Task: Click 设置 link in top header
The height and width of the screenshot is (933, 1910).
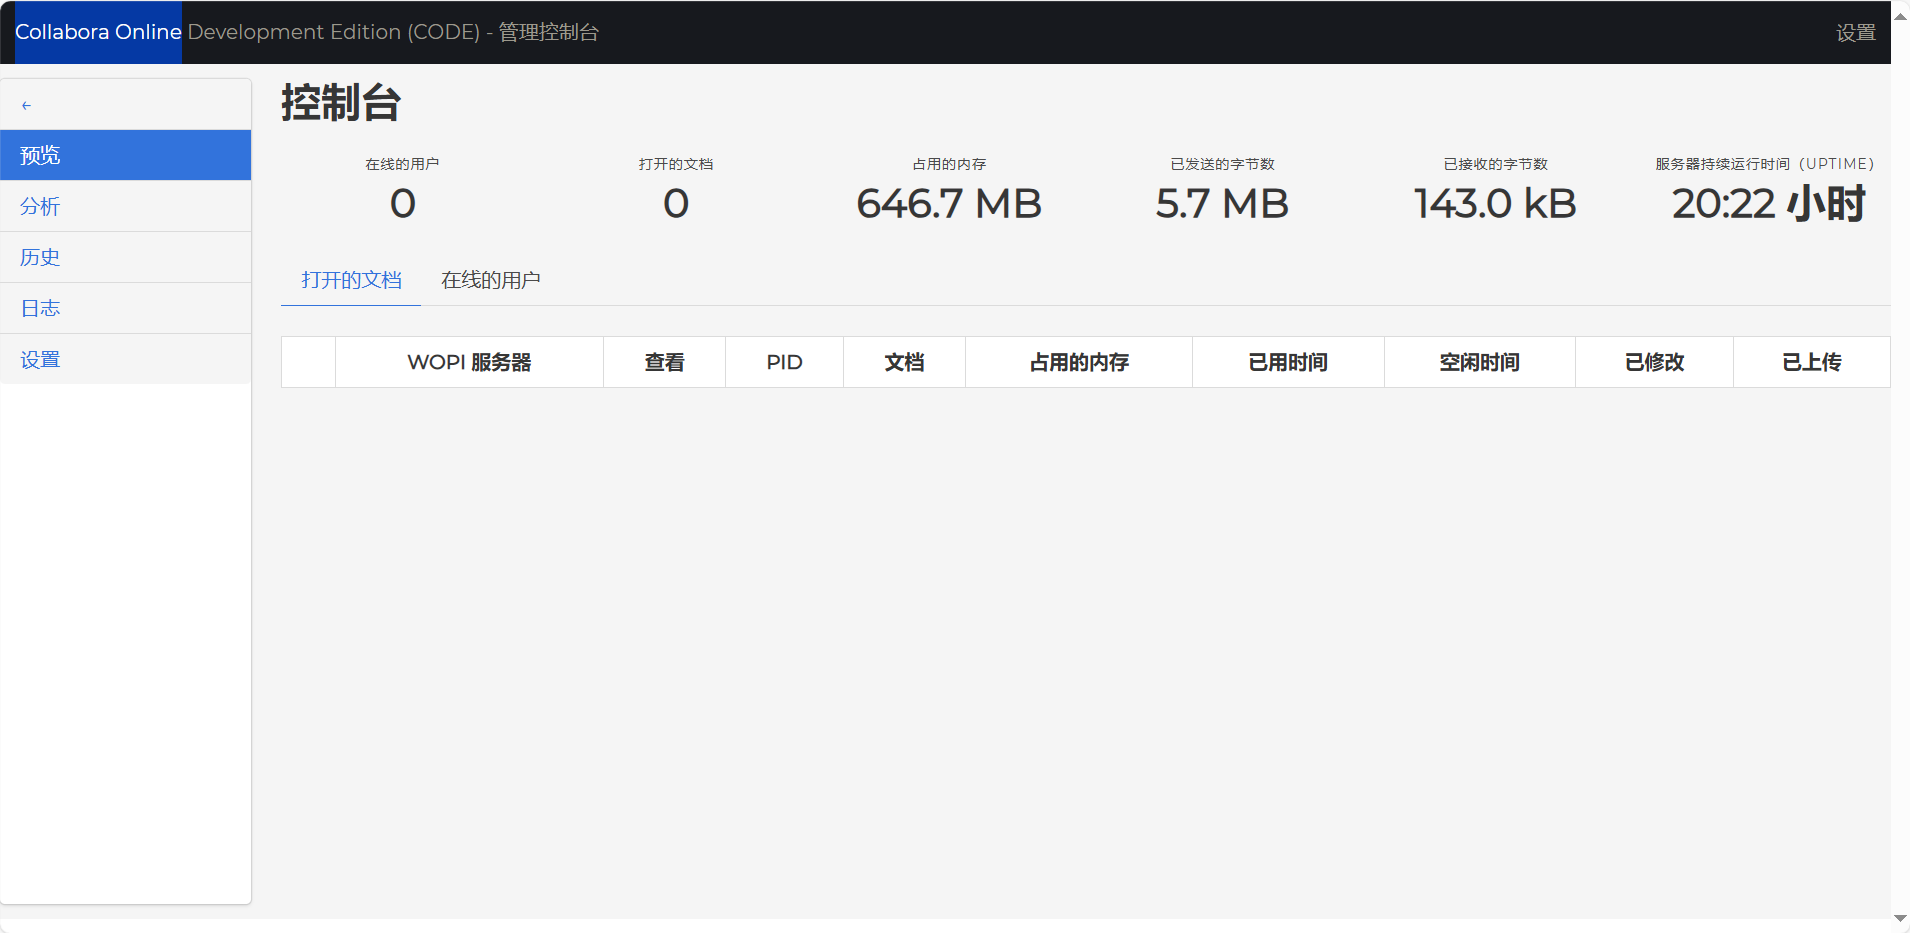Action: click(x=1856, y=33)
